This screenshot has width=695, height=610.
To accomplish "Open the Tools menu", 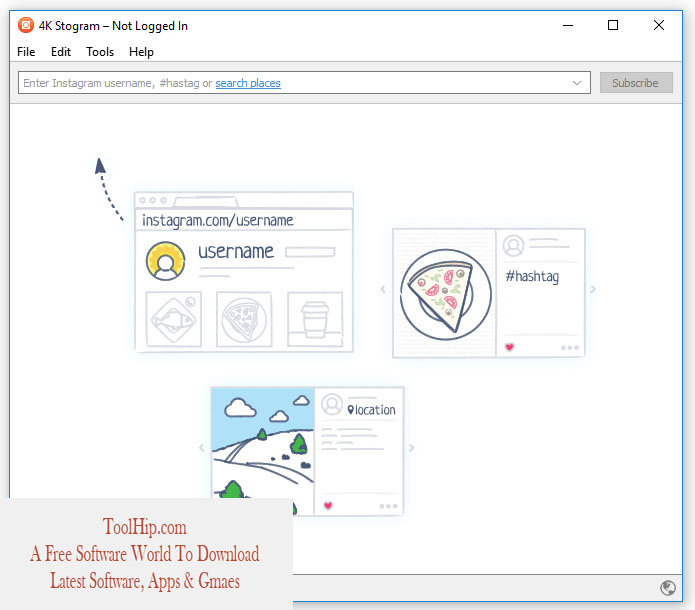I will (x=100, y=52).
